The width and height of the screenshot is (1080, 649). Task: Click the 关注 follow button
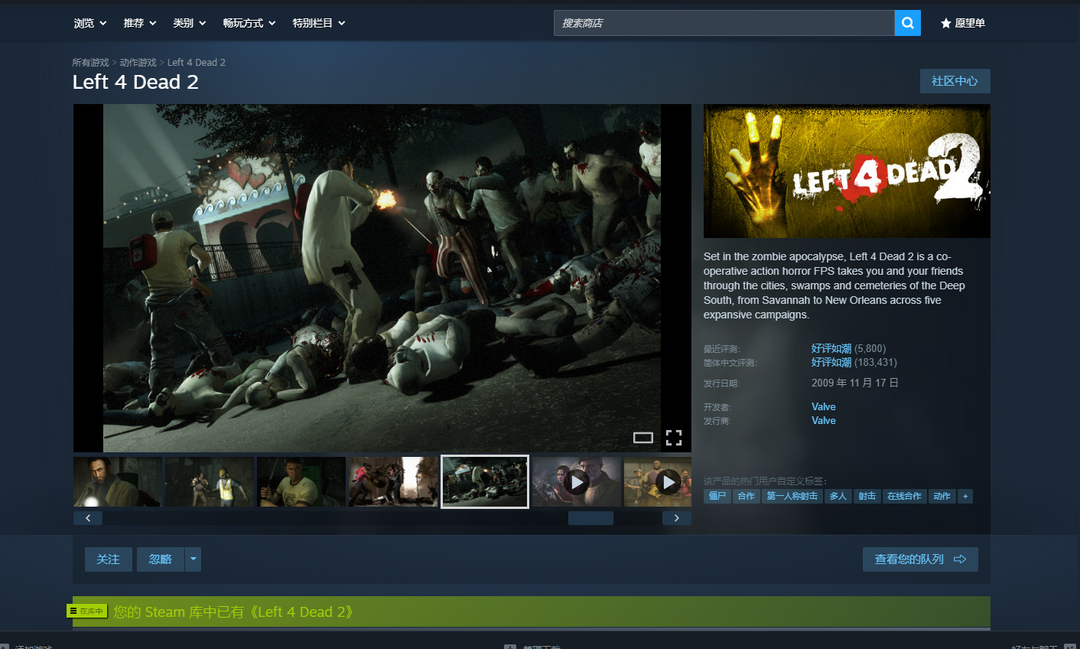[x=108, y=559]
